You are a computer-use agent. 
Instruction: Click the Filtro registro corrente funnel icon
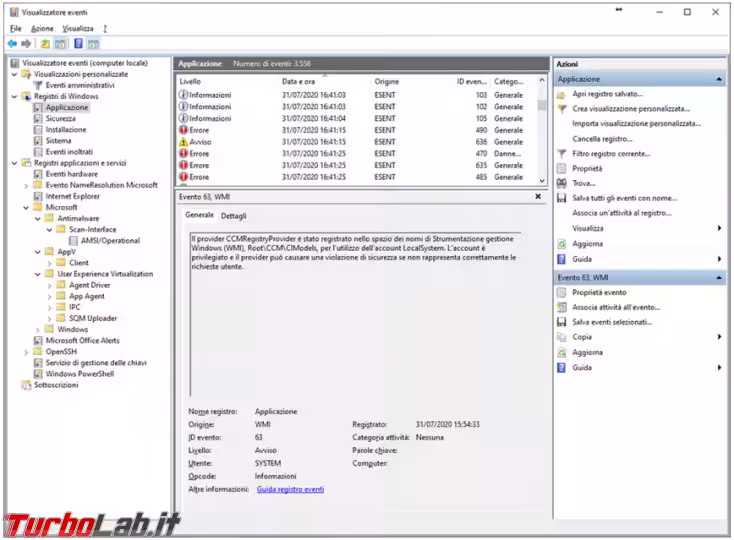tap(562, 153)
